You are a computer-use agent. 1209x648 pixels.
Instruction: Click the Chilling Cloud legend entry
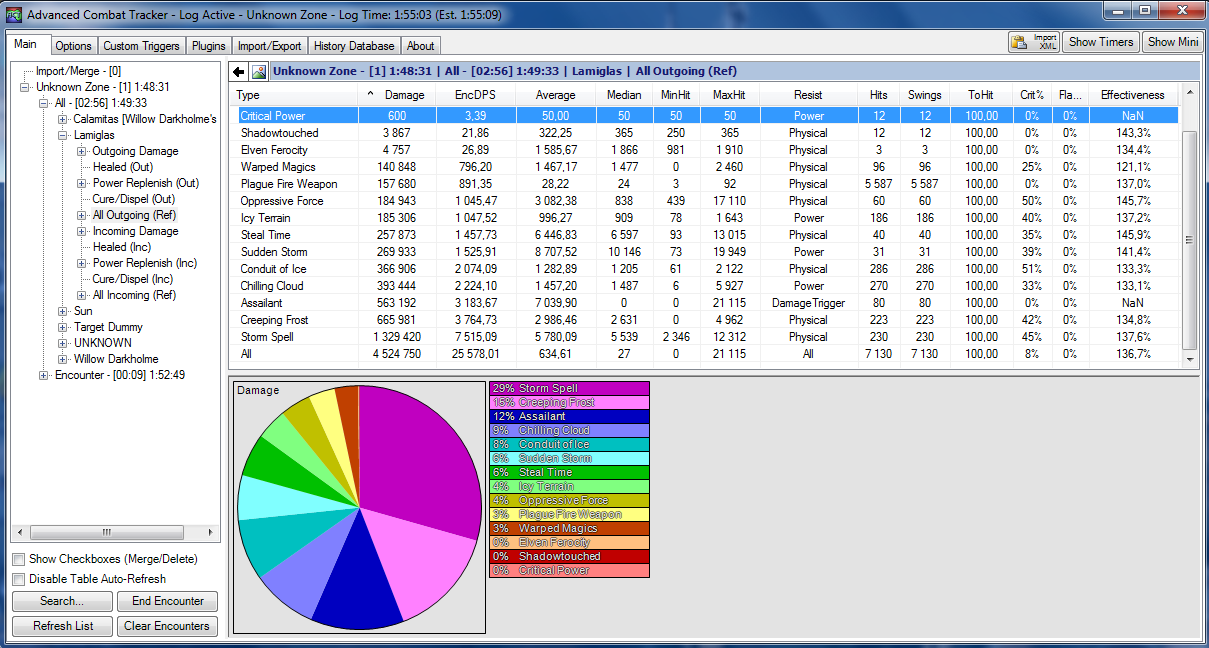(x=569, y=430)
